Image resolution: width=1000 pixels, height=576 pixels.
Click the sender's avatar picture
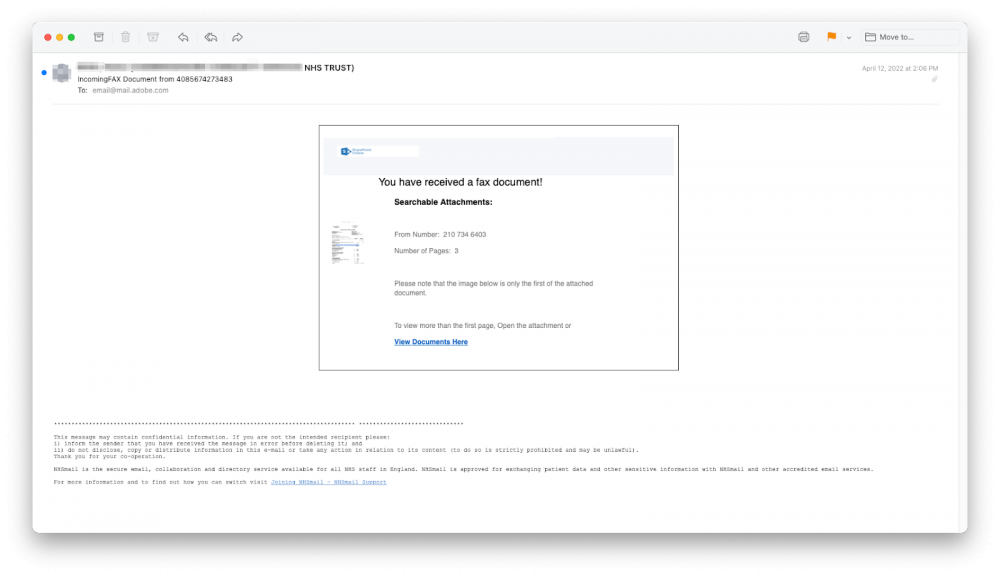62,72
